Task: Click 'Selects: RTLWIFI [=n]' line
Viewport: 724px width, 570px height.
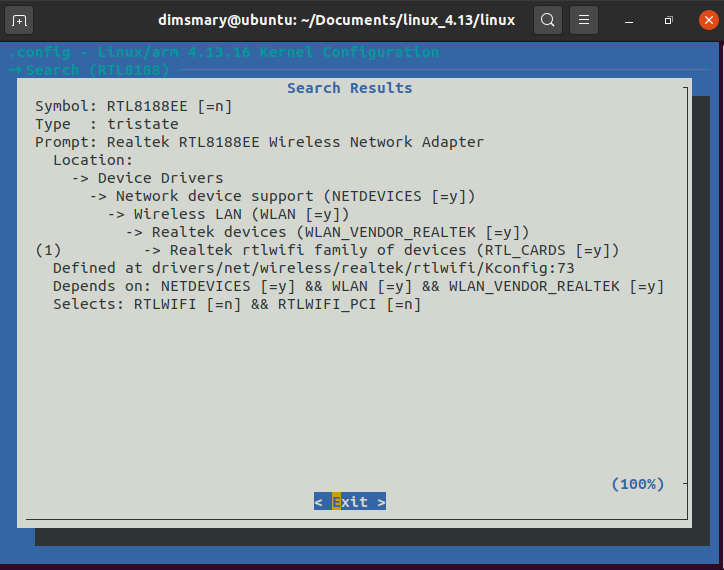Action: click(237, 304)
